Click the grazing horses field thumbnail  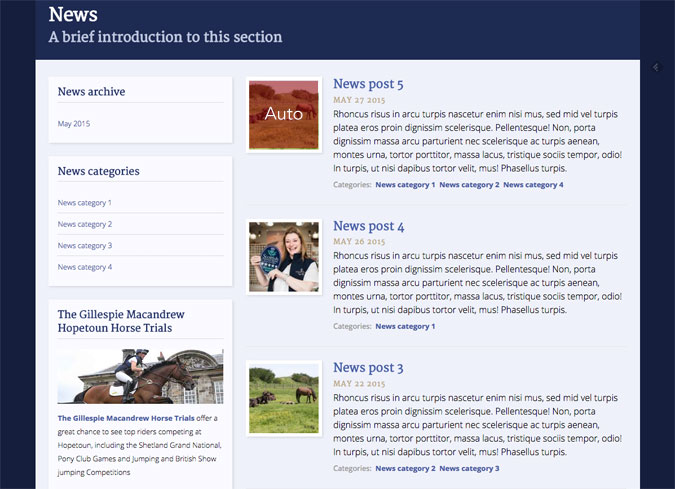[284, 399]
